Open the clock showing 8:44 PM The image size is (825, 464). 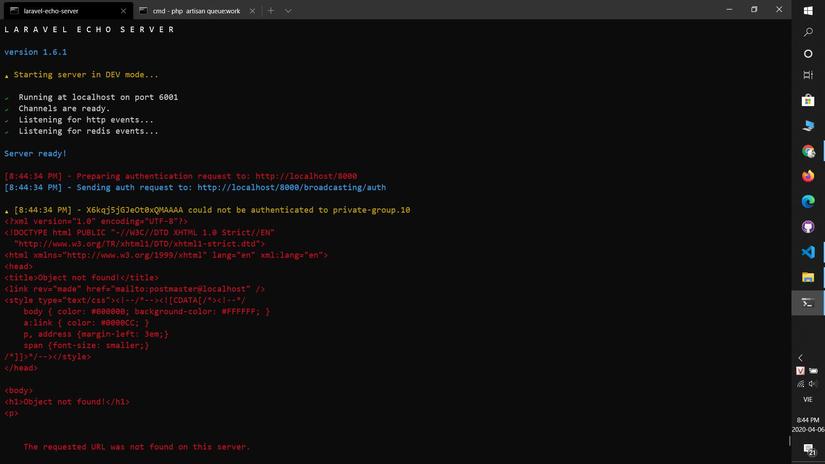(808, 425)
